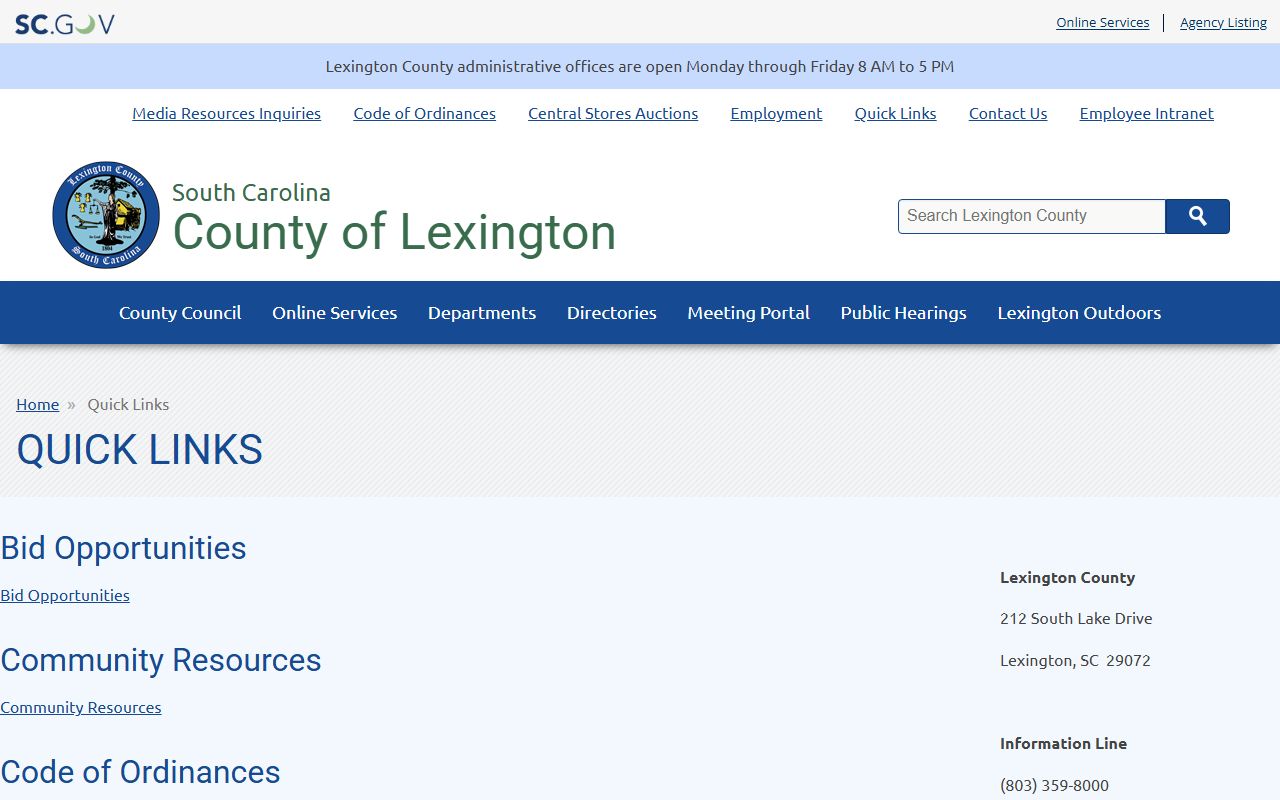Open Code of Ordinances top link

(x=424, y=113)
